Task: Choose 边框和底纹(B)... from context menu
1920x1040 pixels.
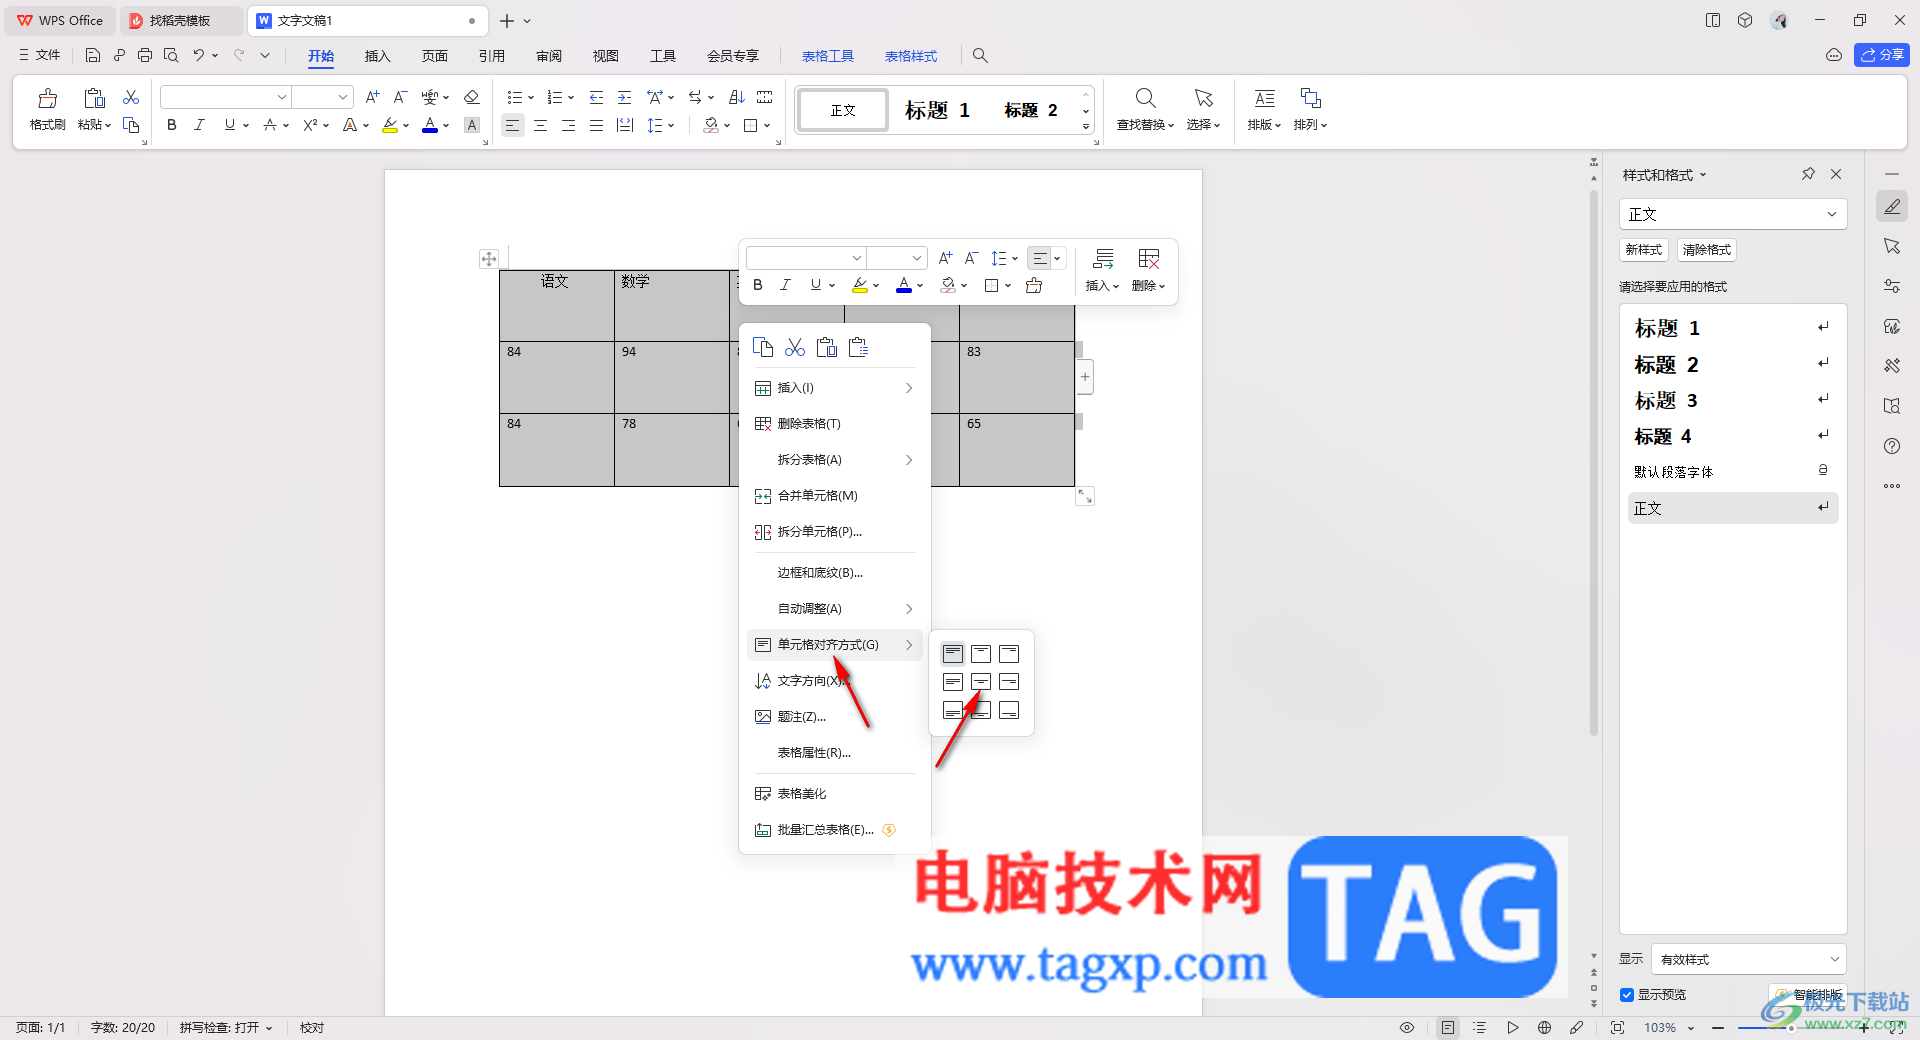Action: click(x=835, y=573)
